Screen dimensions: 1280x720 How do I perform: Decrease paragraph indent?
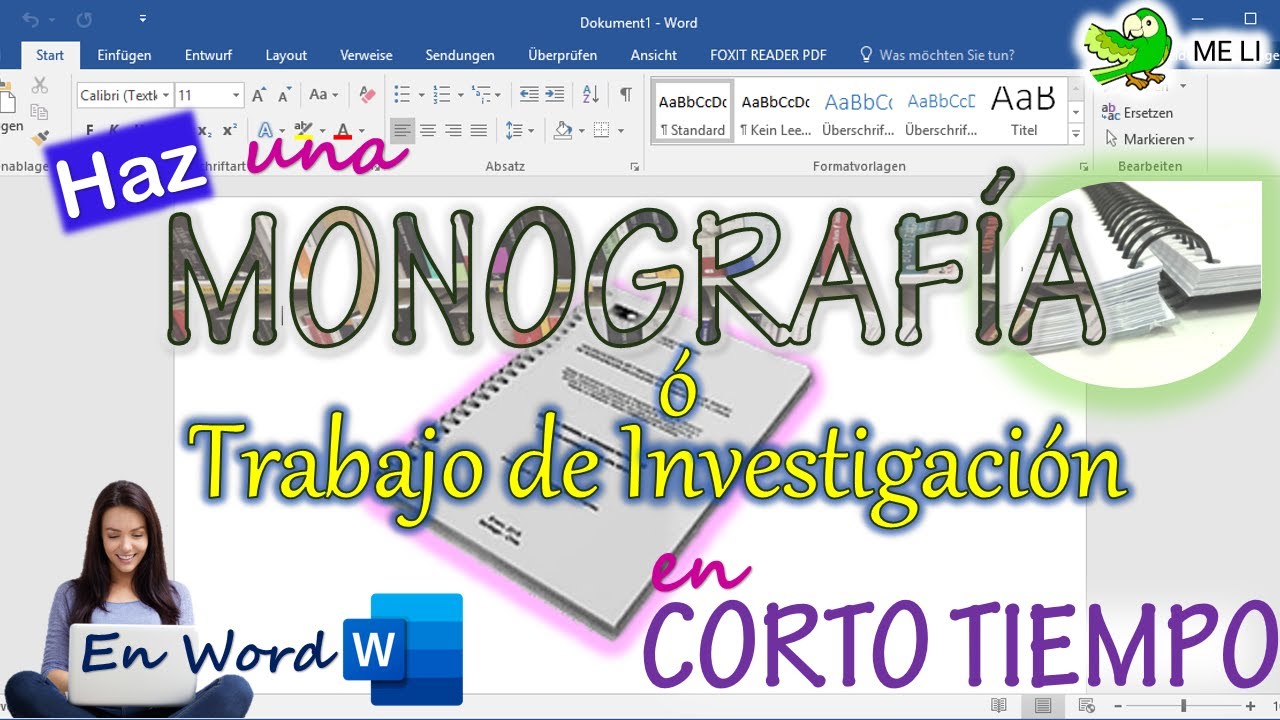pyautogui.click(x=529, y=95)
